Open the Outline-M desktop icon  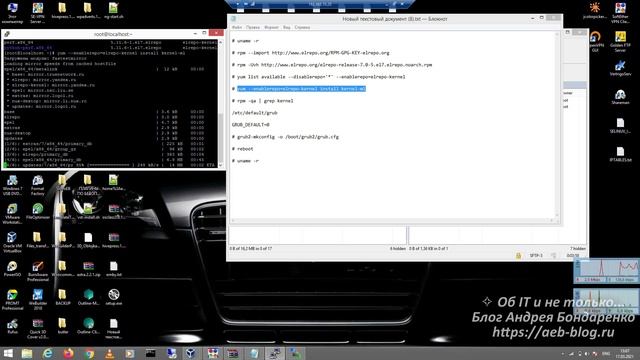(88, 298)
